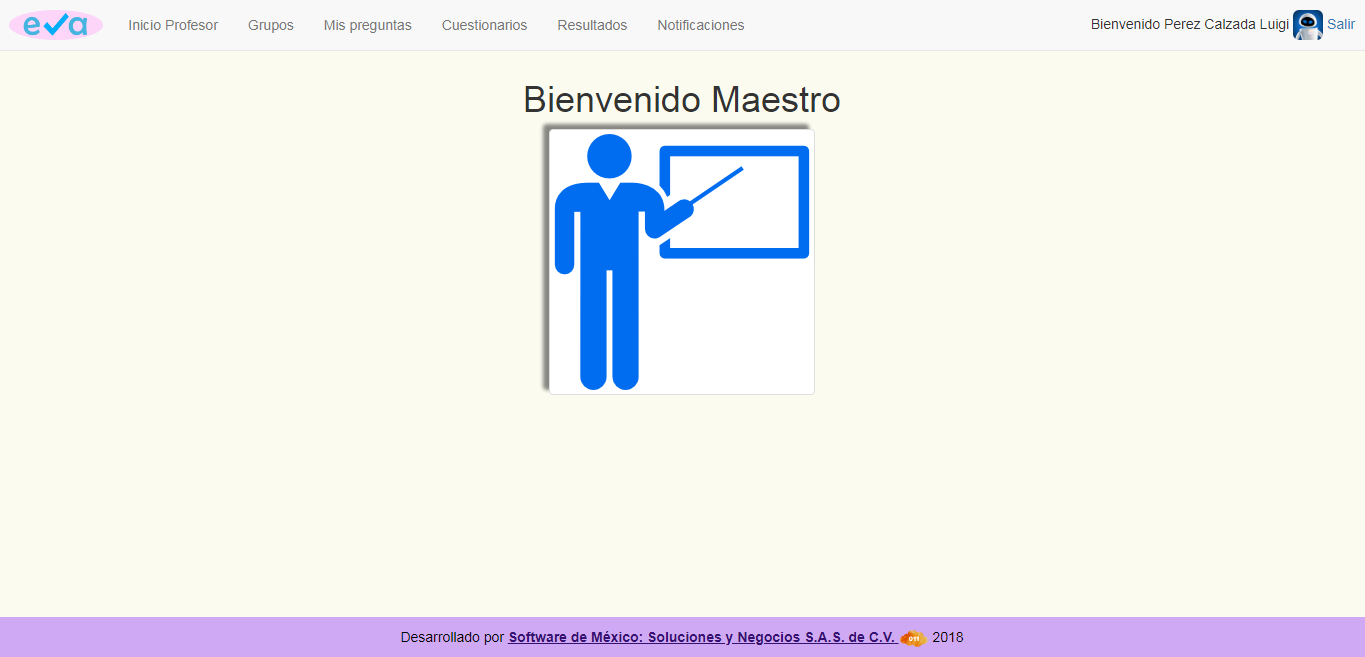1365x657 pixels.
Task: Open Software de México footer link
Action: coord(702,637)
